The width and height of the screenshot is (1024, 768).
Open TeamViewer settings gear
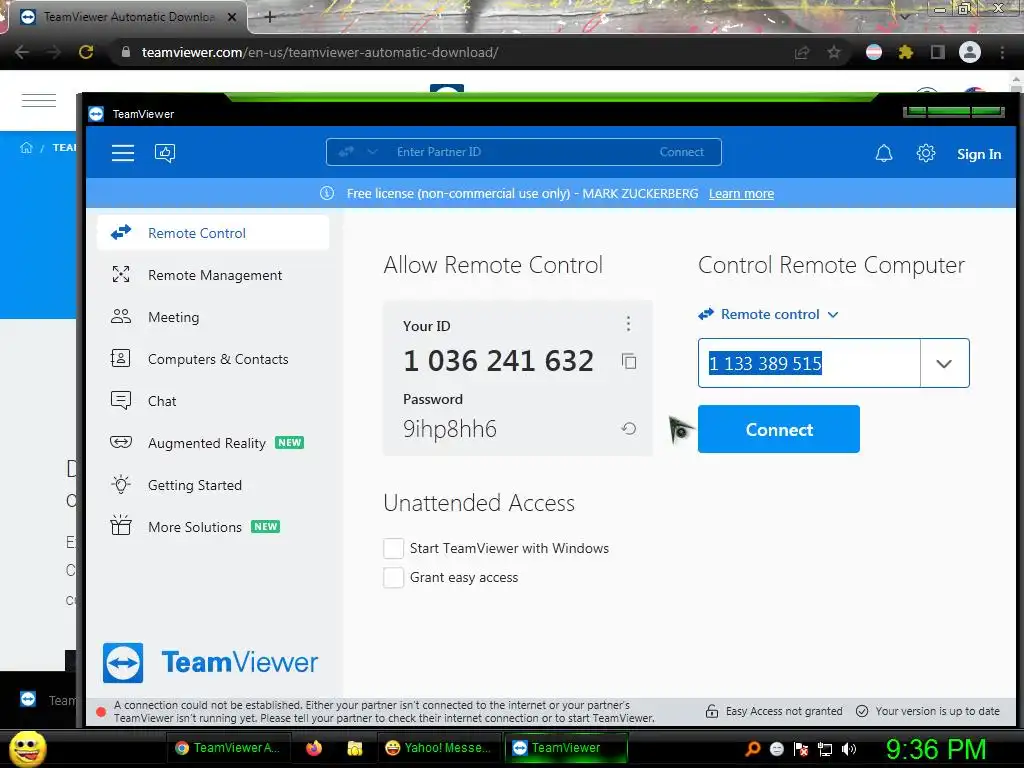(x=925, y=153)
